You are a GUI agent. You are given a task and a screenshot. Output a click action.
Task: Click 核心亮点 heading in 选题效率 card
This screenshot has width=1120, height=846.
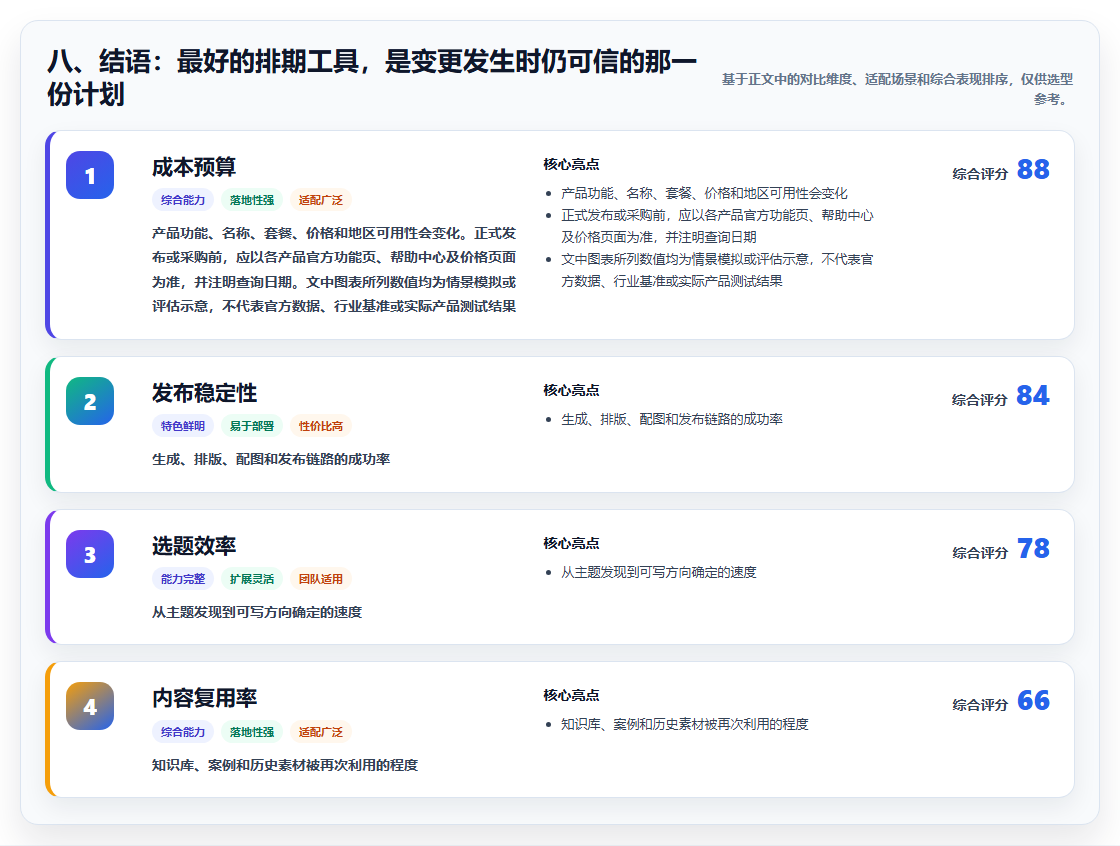pos(571,543)
